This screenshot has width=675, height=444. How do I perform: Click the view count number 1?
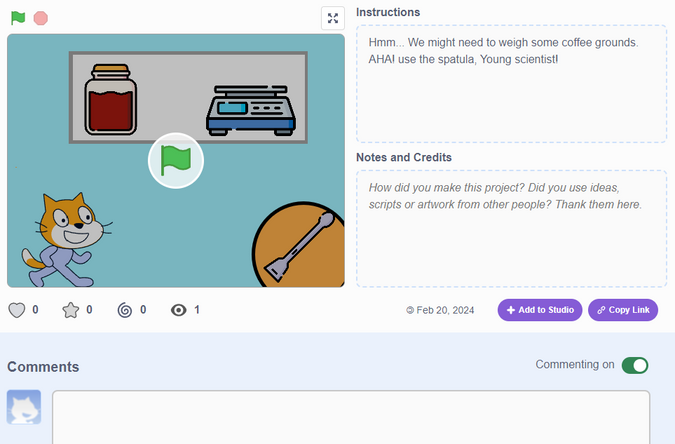tap(197, 310)
